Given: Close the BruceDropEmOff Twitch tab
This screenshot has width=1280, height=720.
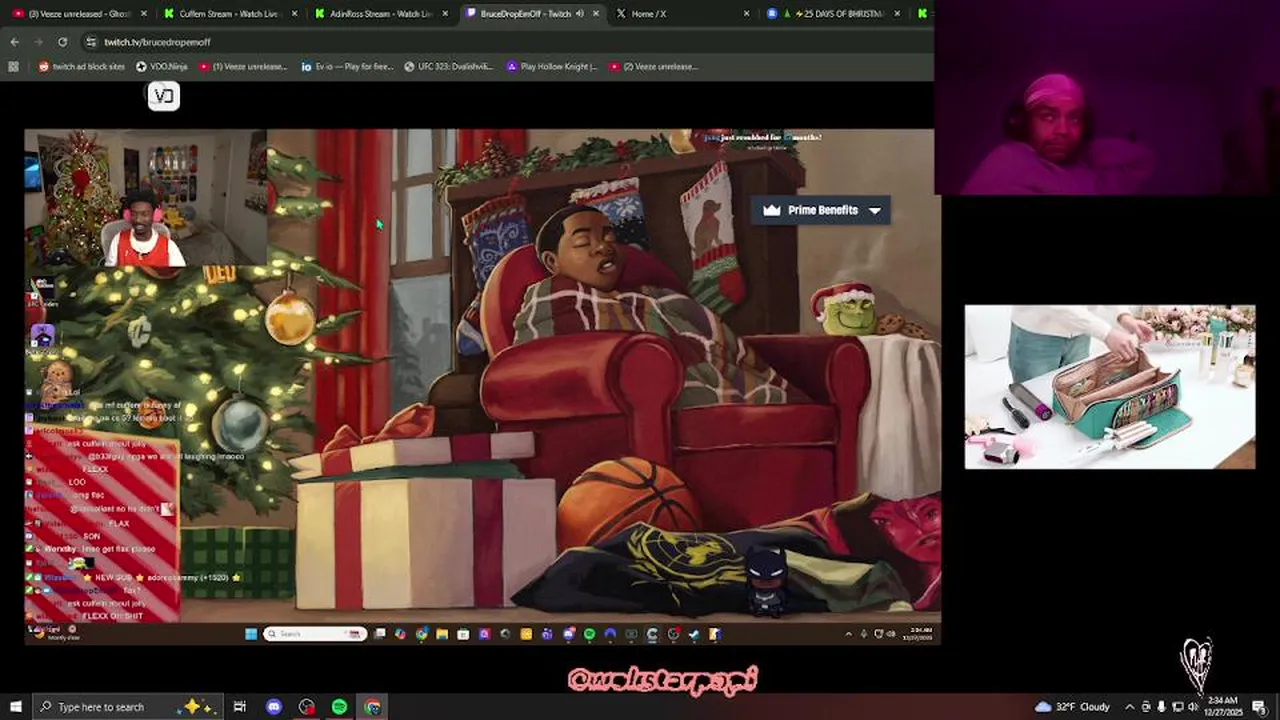Looking at the screenshot, I should 596,13.
